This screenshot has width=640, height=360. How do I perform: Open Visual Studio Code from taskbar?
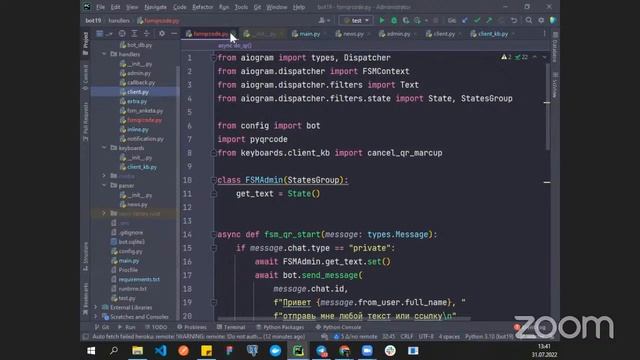tap(160, 351)
